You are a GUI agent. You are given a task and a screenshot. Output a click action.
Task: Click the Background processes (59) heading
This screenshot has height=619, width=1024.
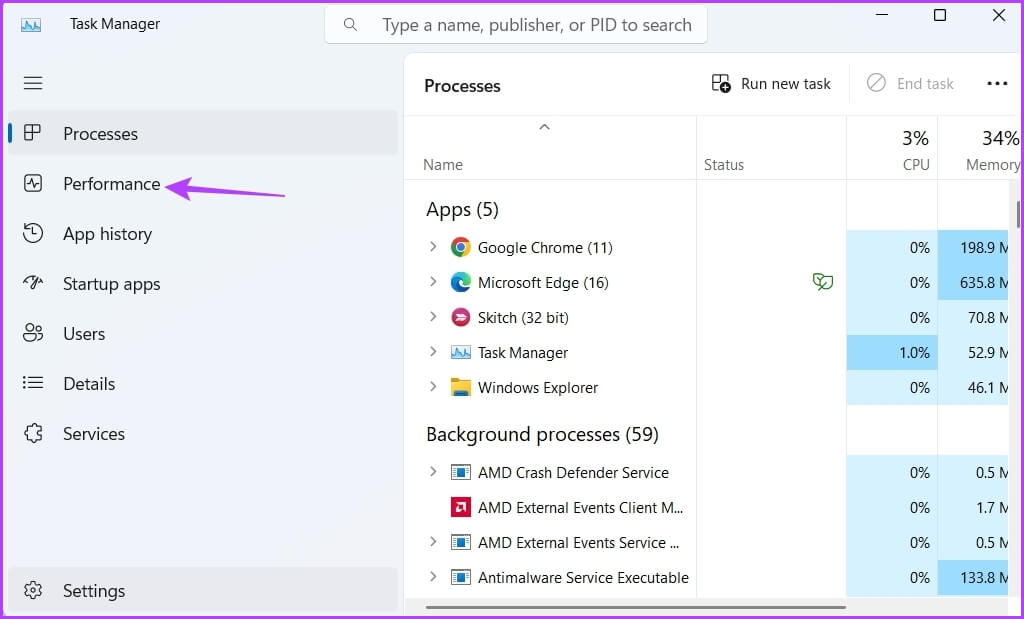click(542, 434)
